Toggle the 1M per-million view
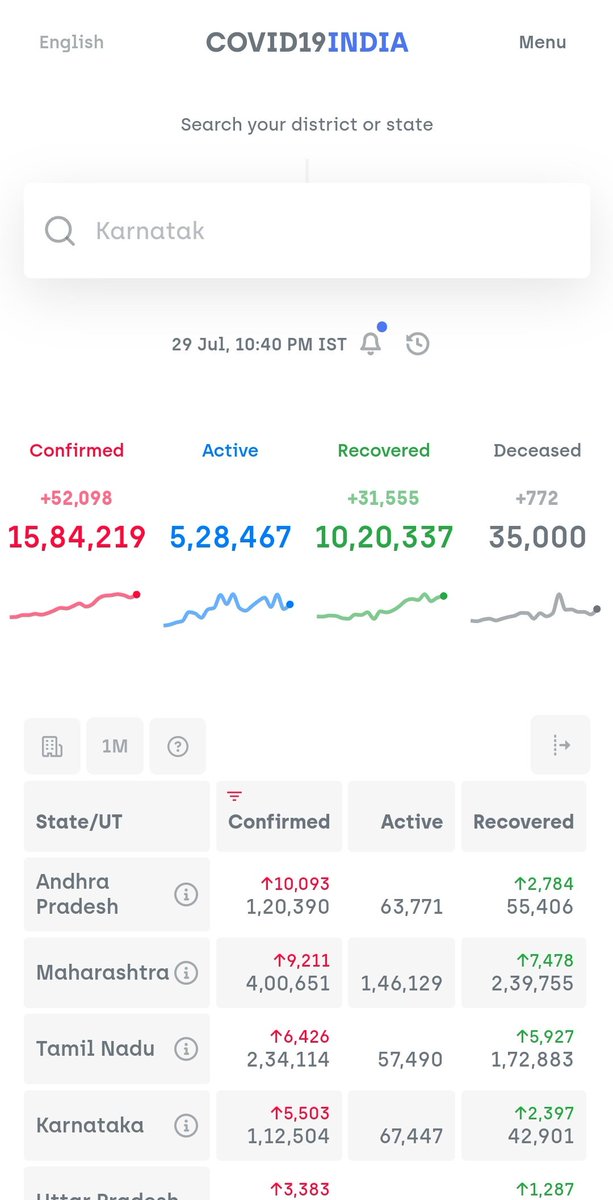 pyautogui.click(x=115, y=746)
